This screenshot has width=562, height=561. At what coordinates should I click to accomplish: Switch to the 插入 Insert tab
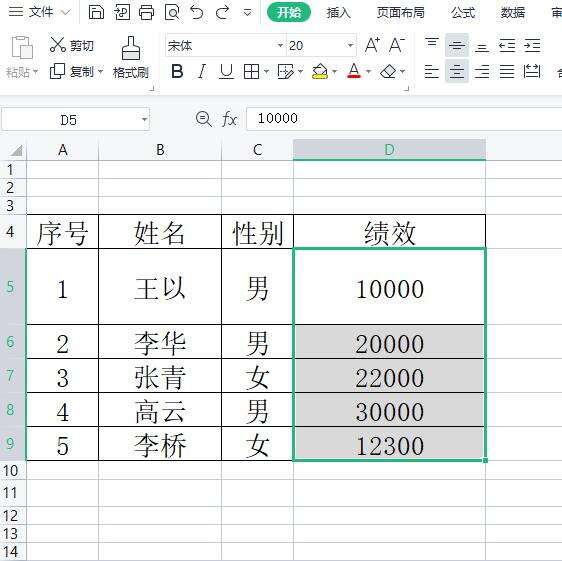(x=338, y=13)
